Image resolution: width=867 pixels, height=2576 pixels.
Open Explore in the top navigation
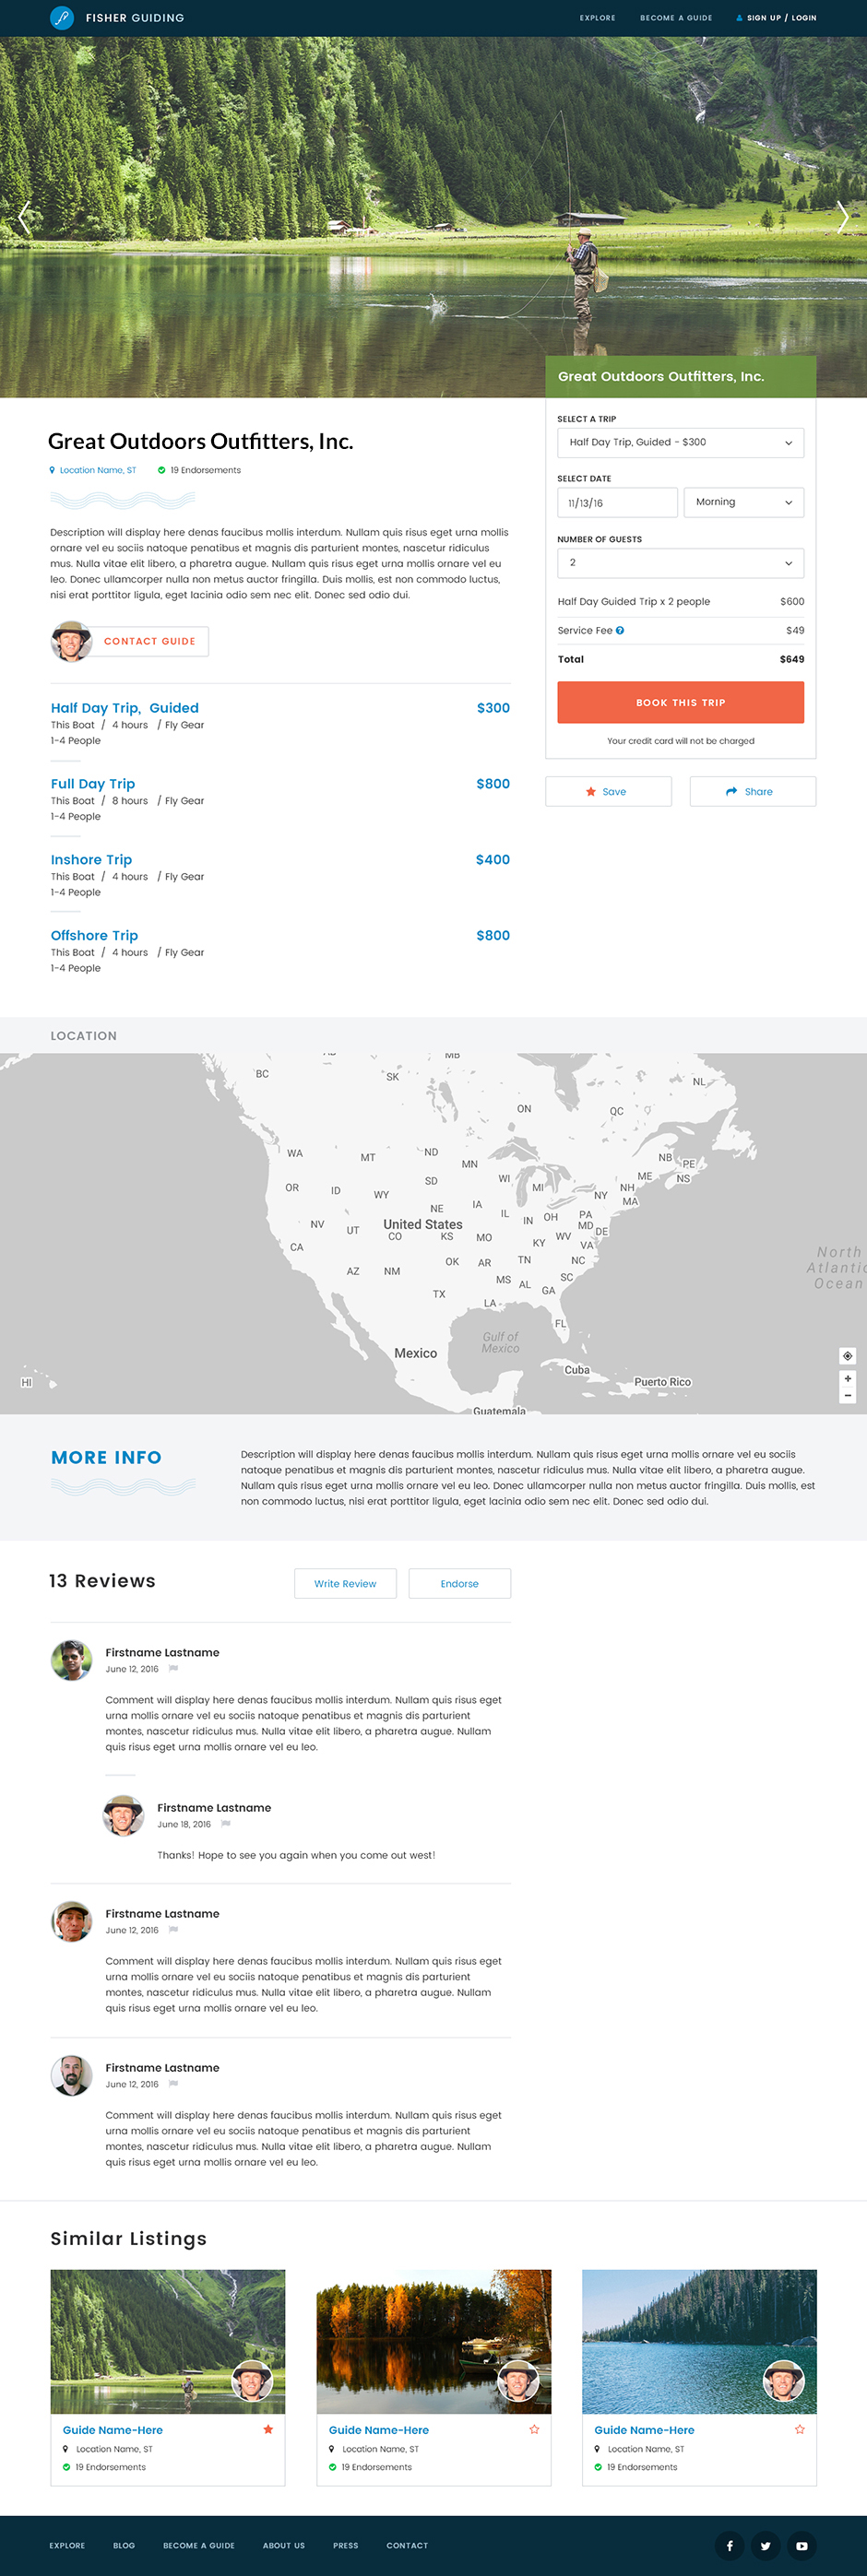(597, 18)
